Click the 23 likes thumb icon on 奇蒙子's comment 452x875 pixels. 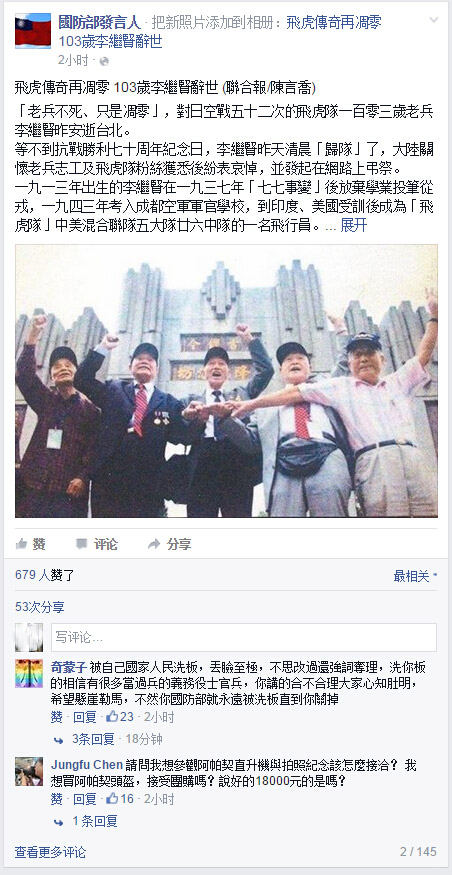(112, 717)
